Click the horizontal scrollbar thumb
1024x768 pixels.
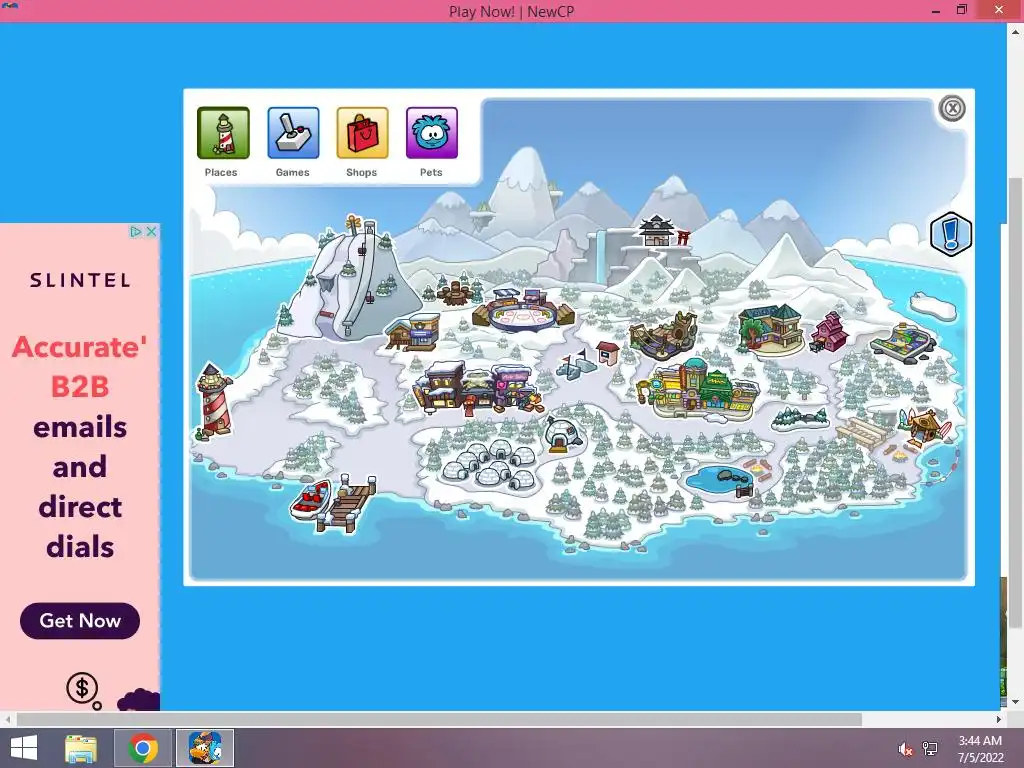[439, 719]
